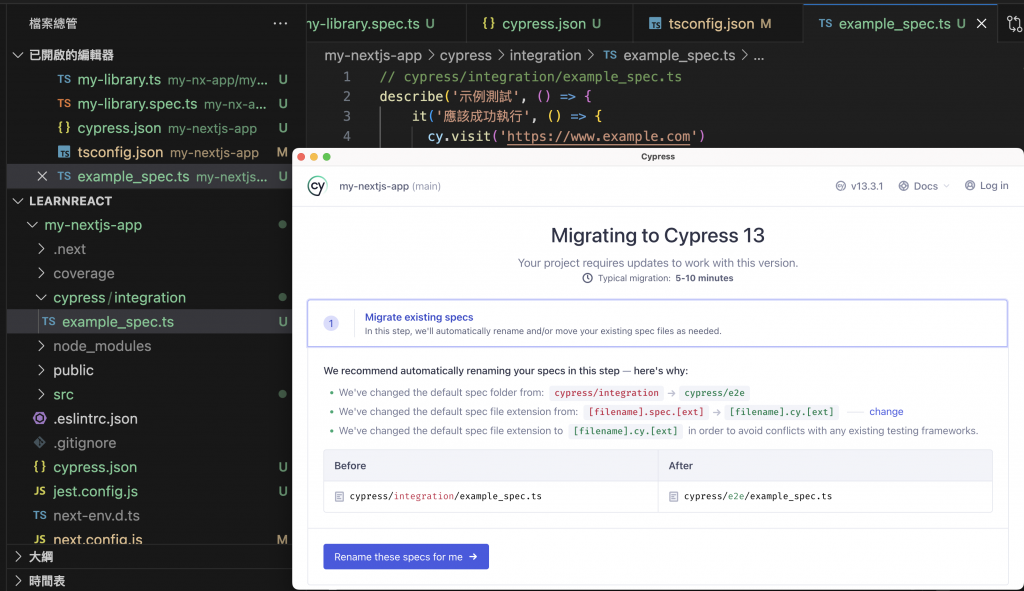The height and width of the screenshot is (591, 1024).
Task: Click my-nextjs-app in breadcrumb
Action: [374, 56]
